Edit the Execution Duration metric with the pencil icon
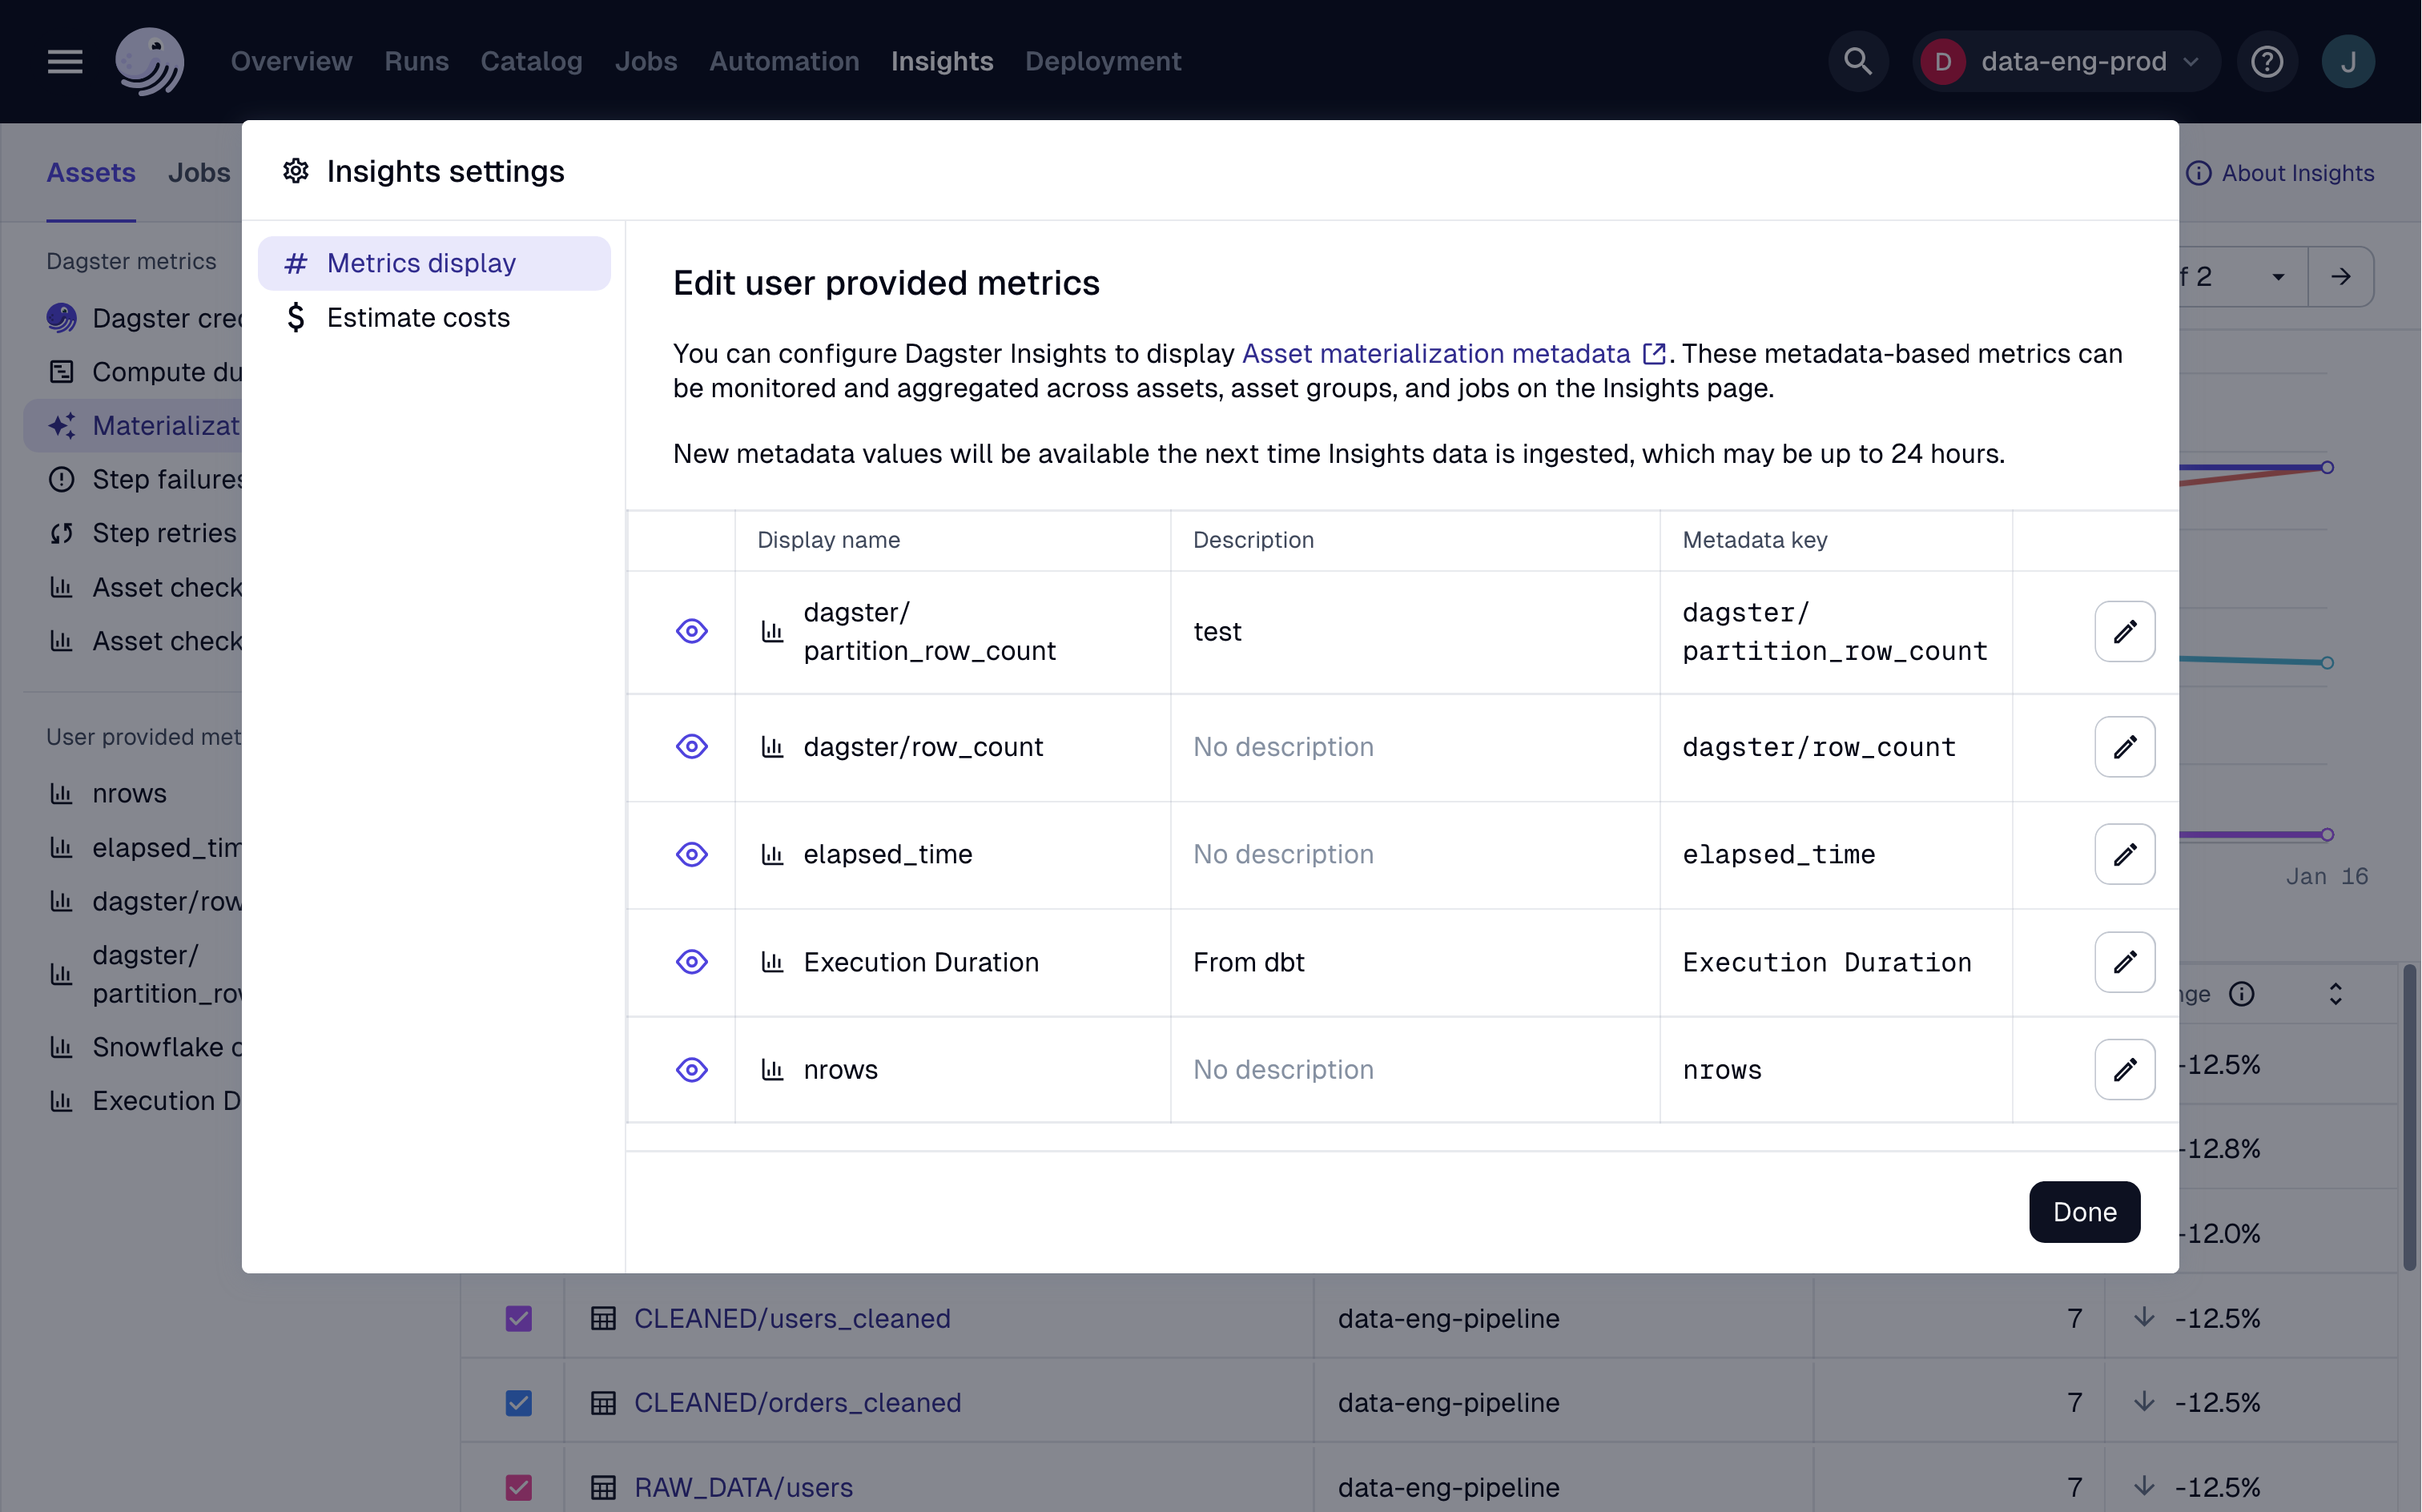2422x1512 pixels. point(2126,962)
